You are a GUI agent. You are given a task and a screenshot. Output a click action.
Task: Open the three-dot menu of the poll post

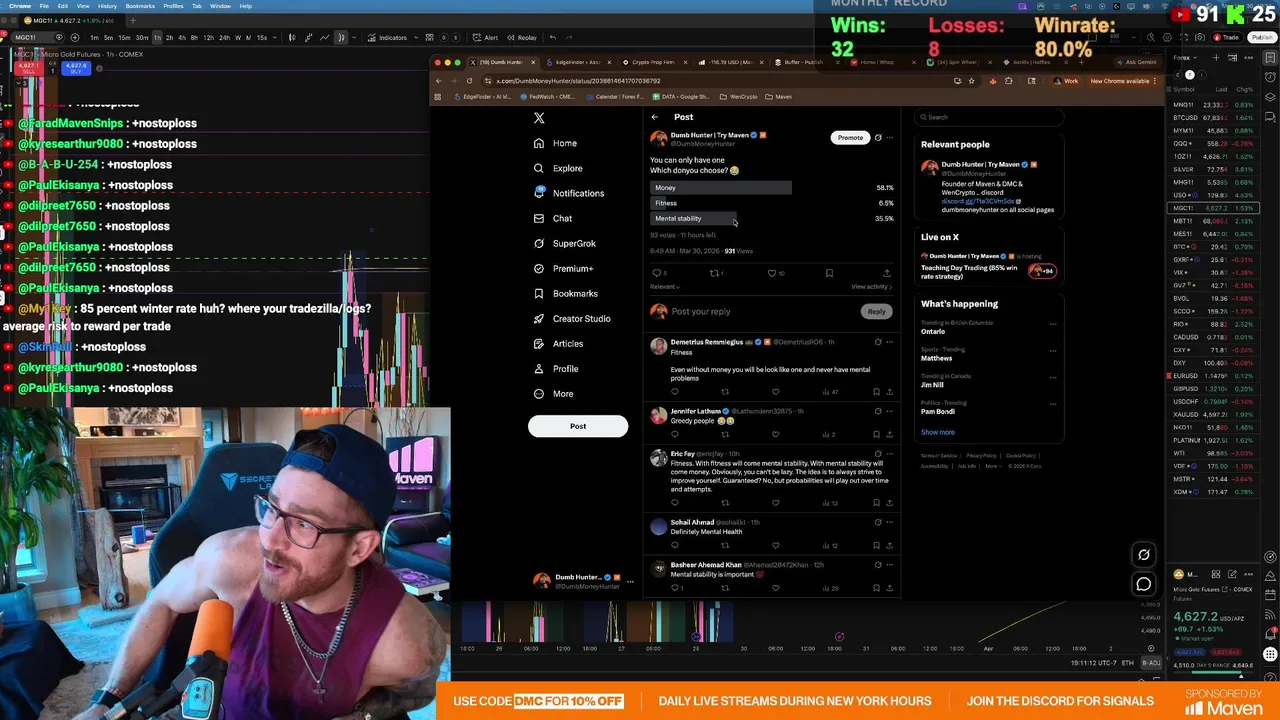[889, 137]
